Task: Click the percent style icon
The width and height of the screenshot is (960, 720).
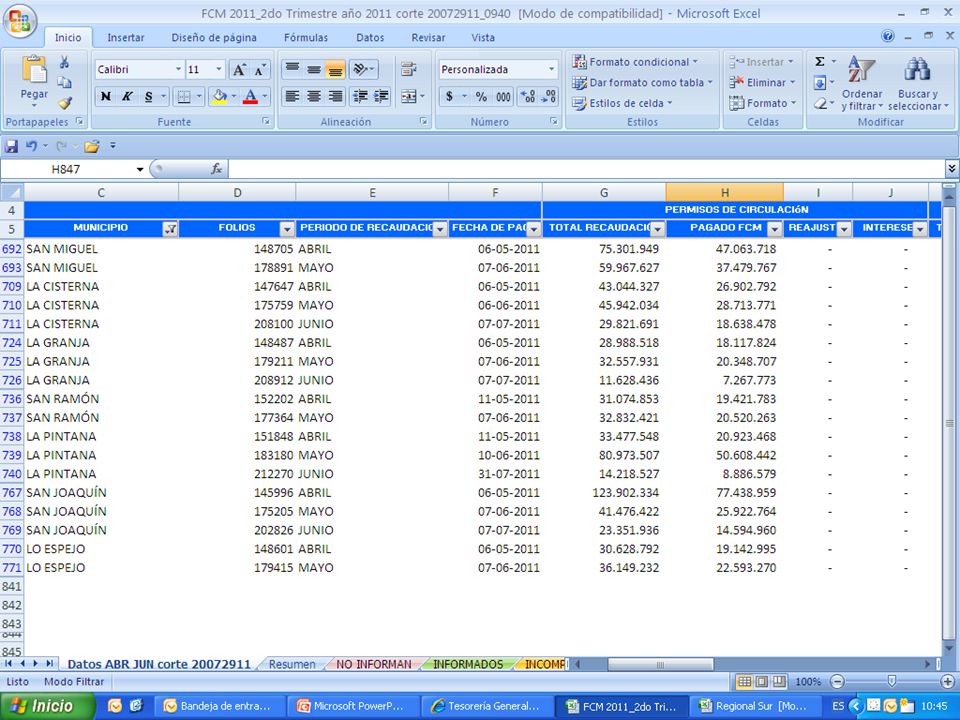Action: (x=481, y=96)
